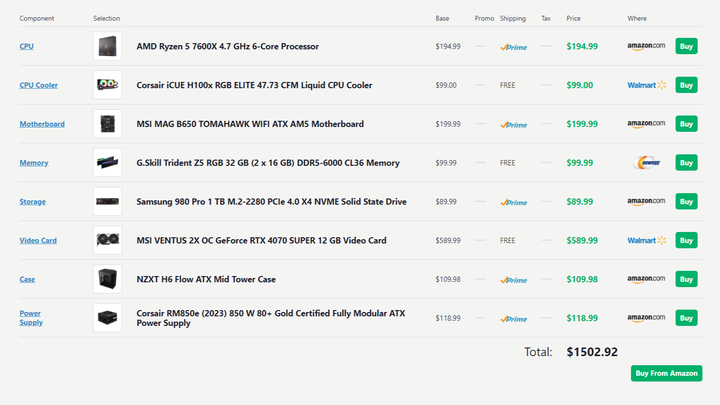The height and width of the screenshot is (405, 720).
Task: Click the Amazon logo in the Motherboard row
Action: pos(646,124)
